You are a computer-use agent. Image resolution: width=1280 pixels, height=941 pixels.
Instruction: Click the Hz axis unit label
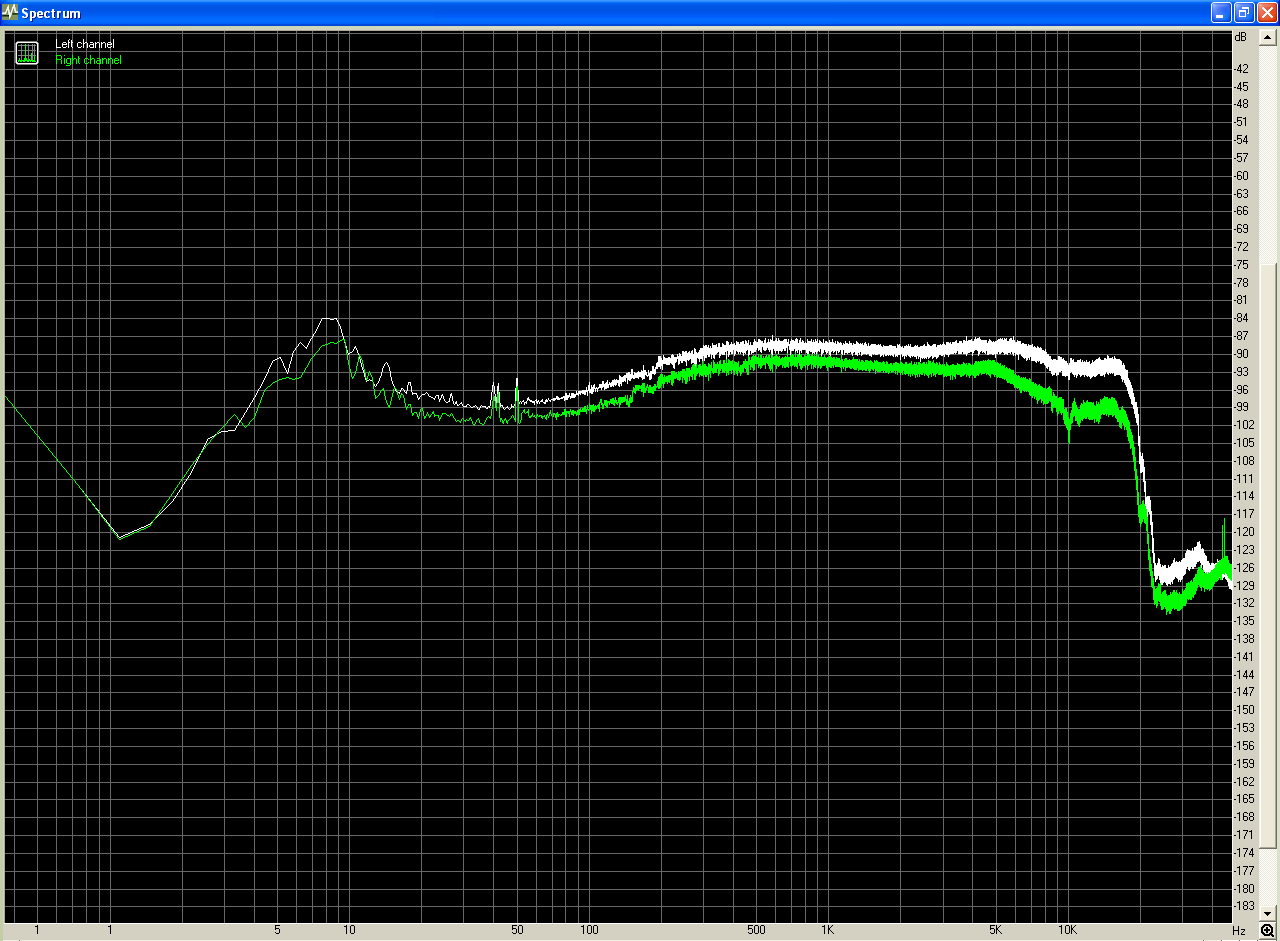1239,931
